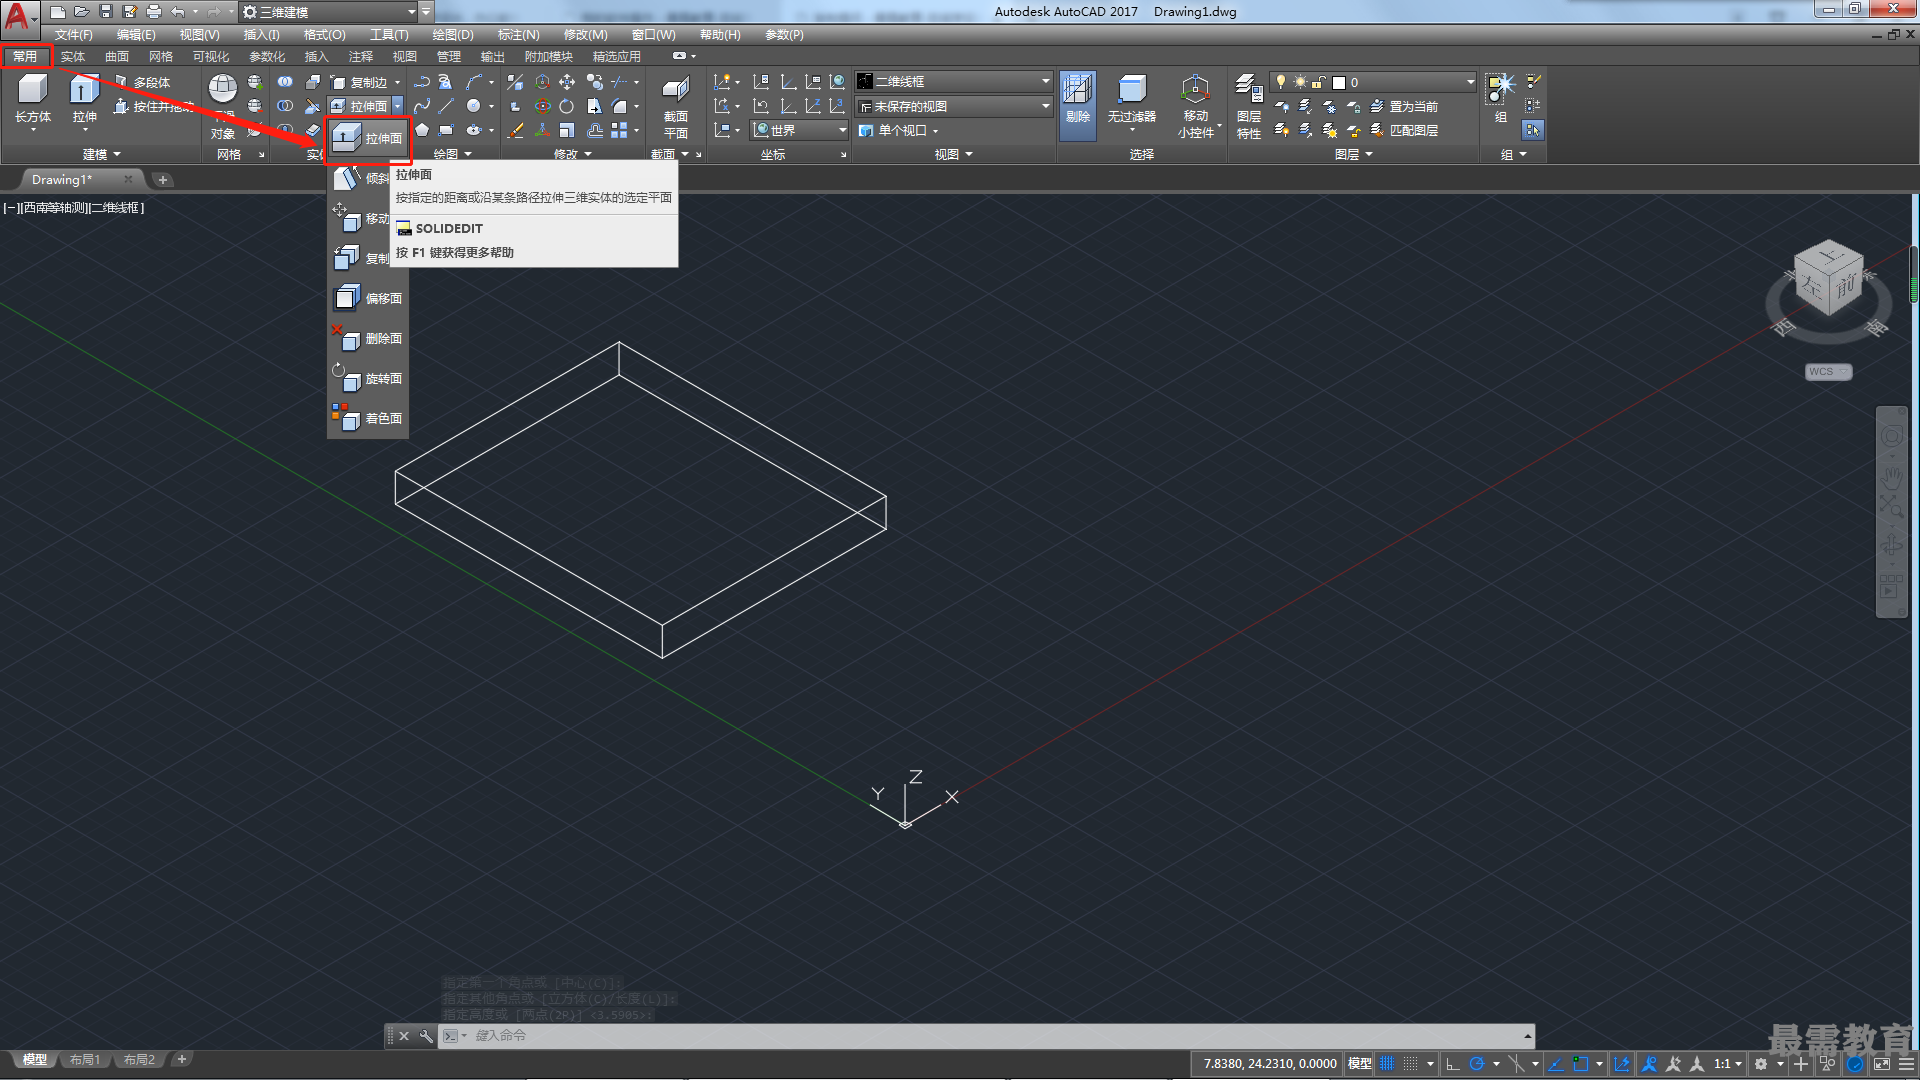Toggle the Culling (剔除) selection button
Screen dimensions: 1920x1080
1077,104
